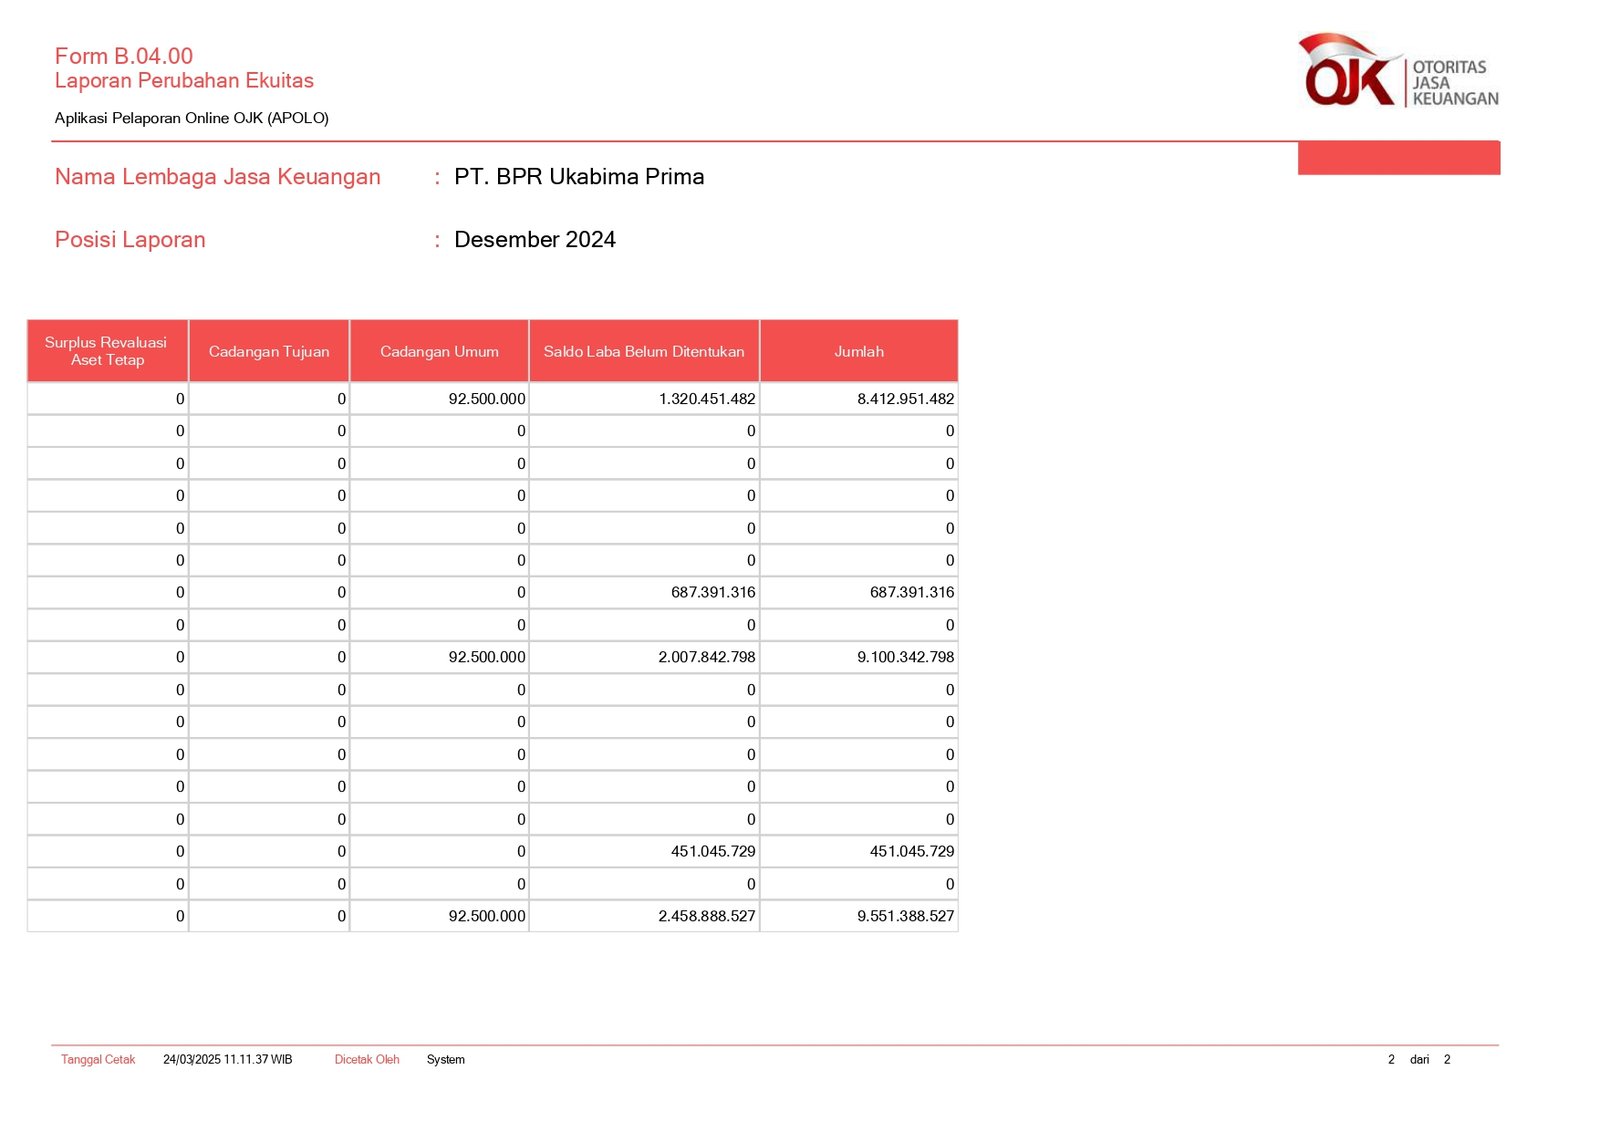
Task: Select institution name PT. BPR Ukabima Prima
Action: coord(579,177)
